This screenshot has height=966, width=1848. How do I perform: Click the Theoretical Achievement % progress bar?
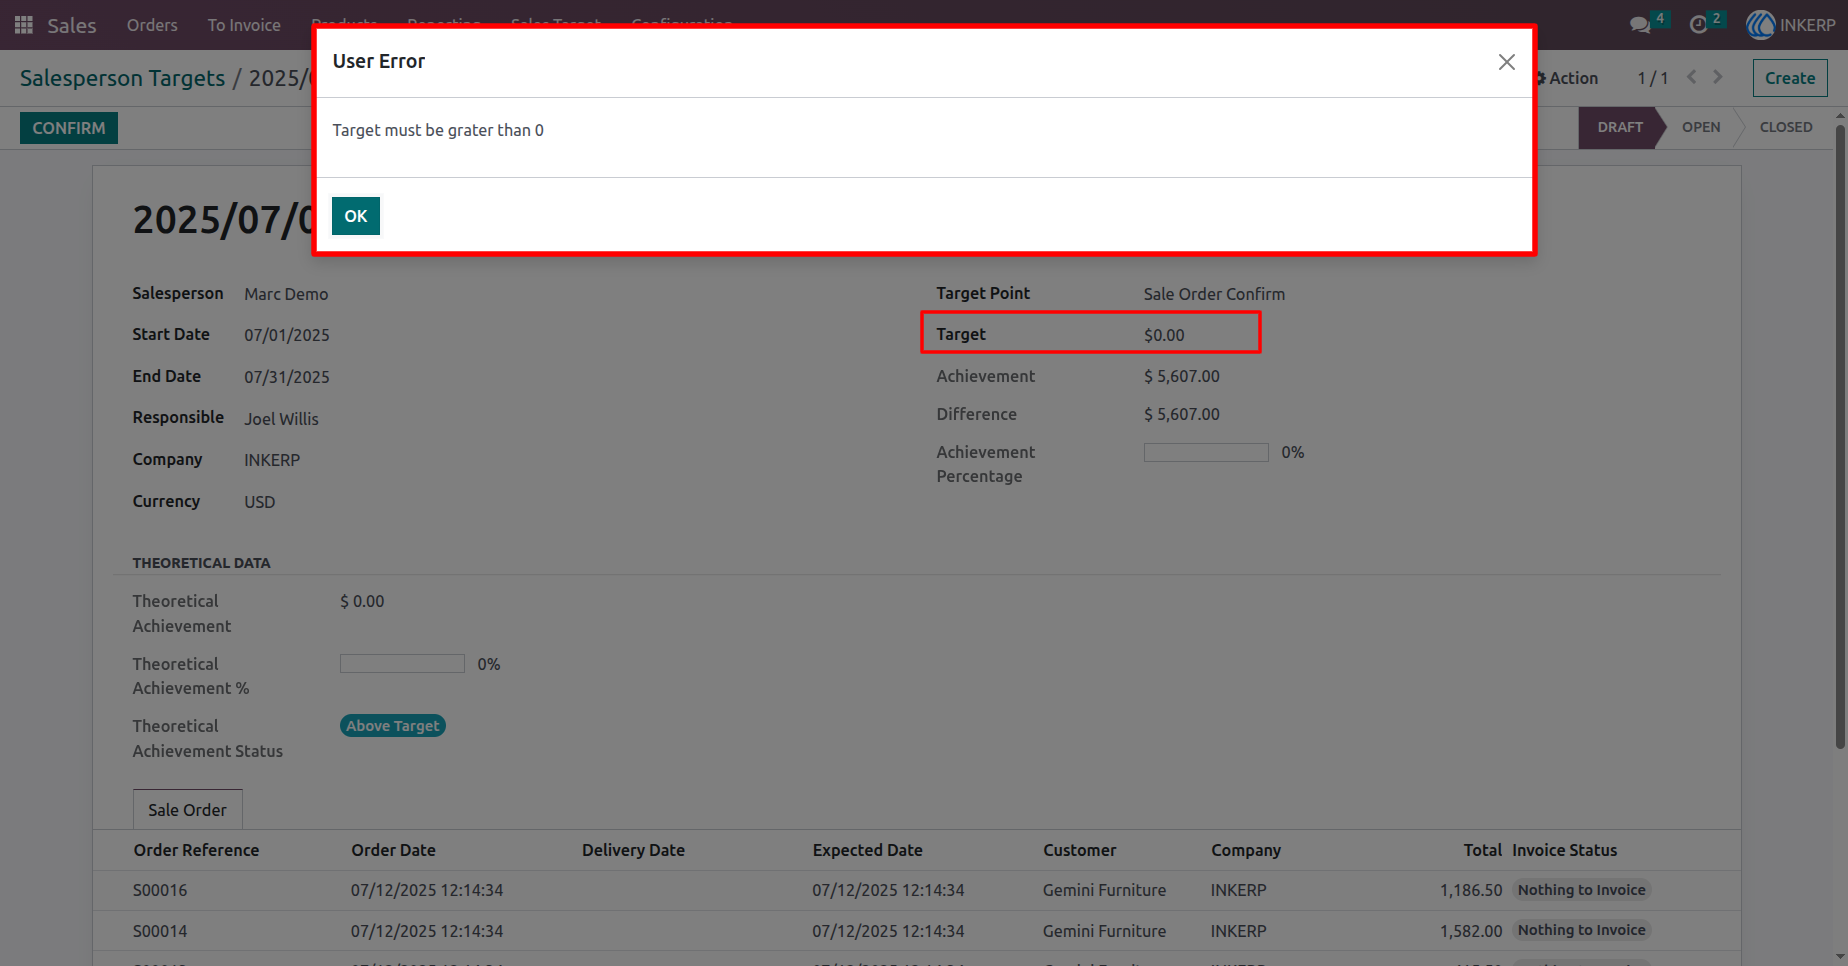[x=402, y=664]
